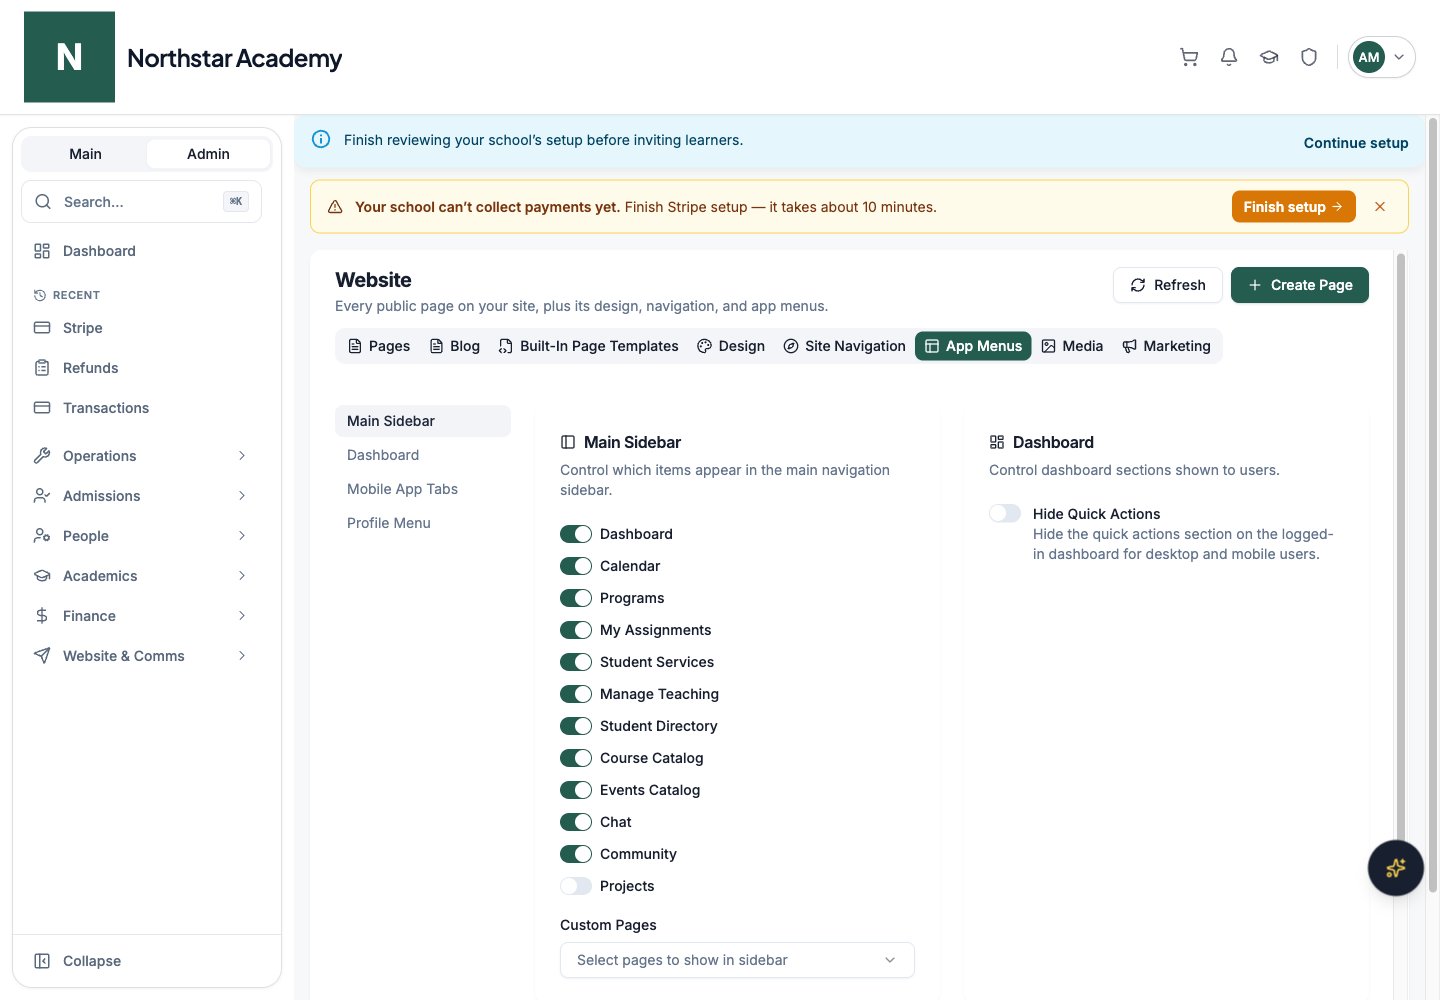Switch to the Site Navigation tab

(x=845, y=346)
